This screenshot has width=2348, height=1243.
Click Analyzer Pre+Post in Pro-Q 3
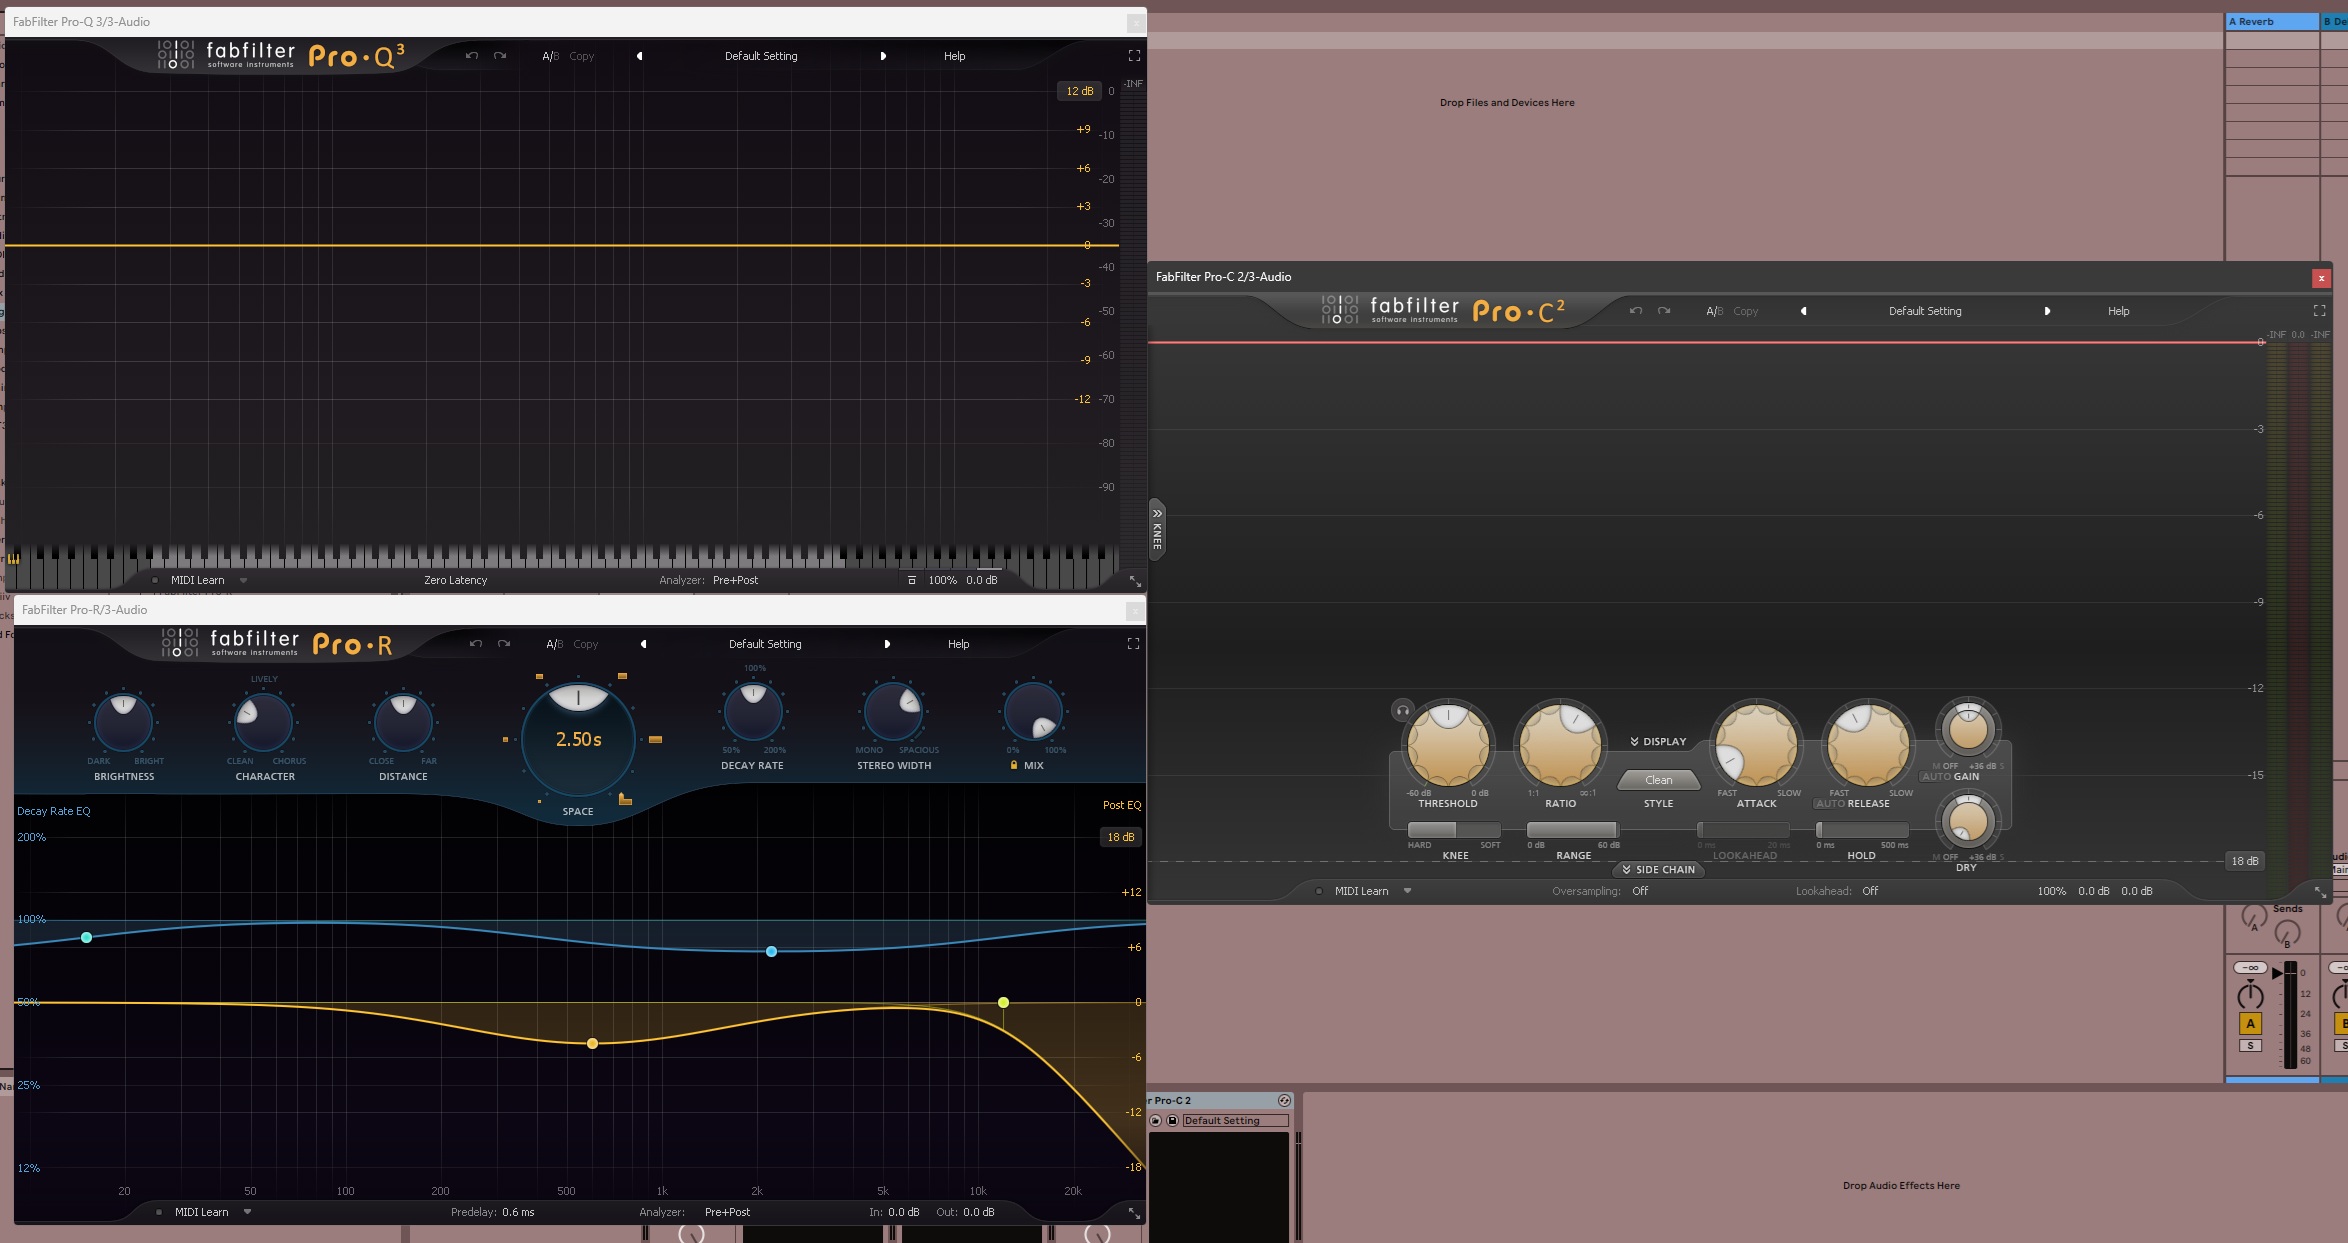735,580
